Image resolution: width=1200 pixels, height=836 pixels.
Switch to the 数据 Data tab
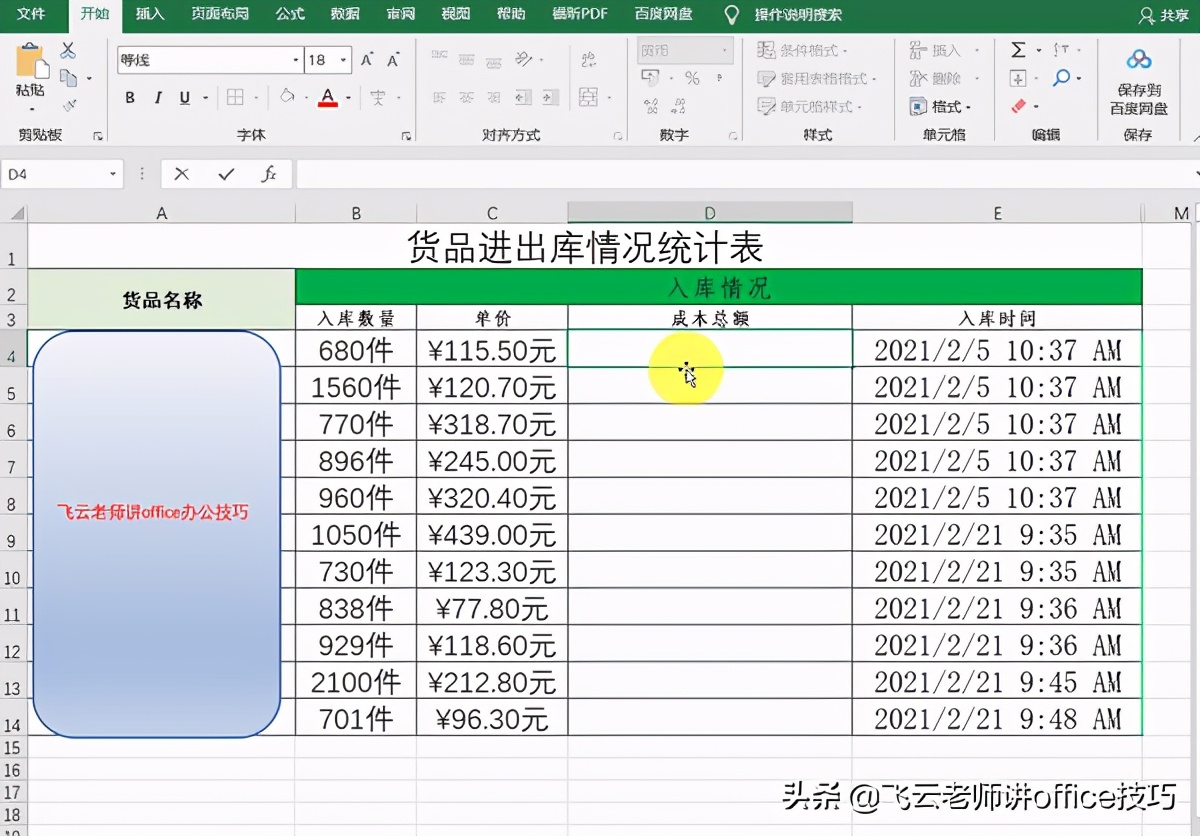(x=345, y=15)
